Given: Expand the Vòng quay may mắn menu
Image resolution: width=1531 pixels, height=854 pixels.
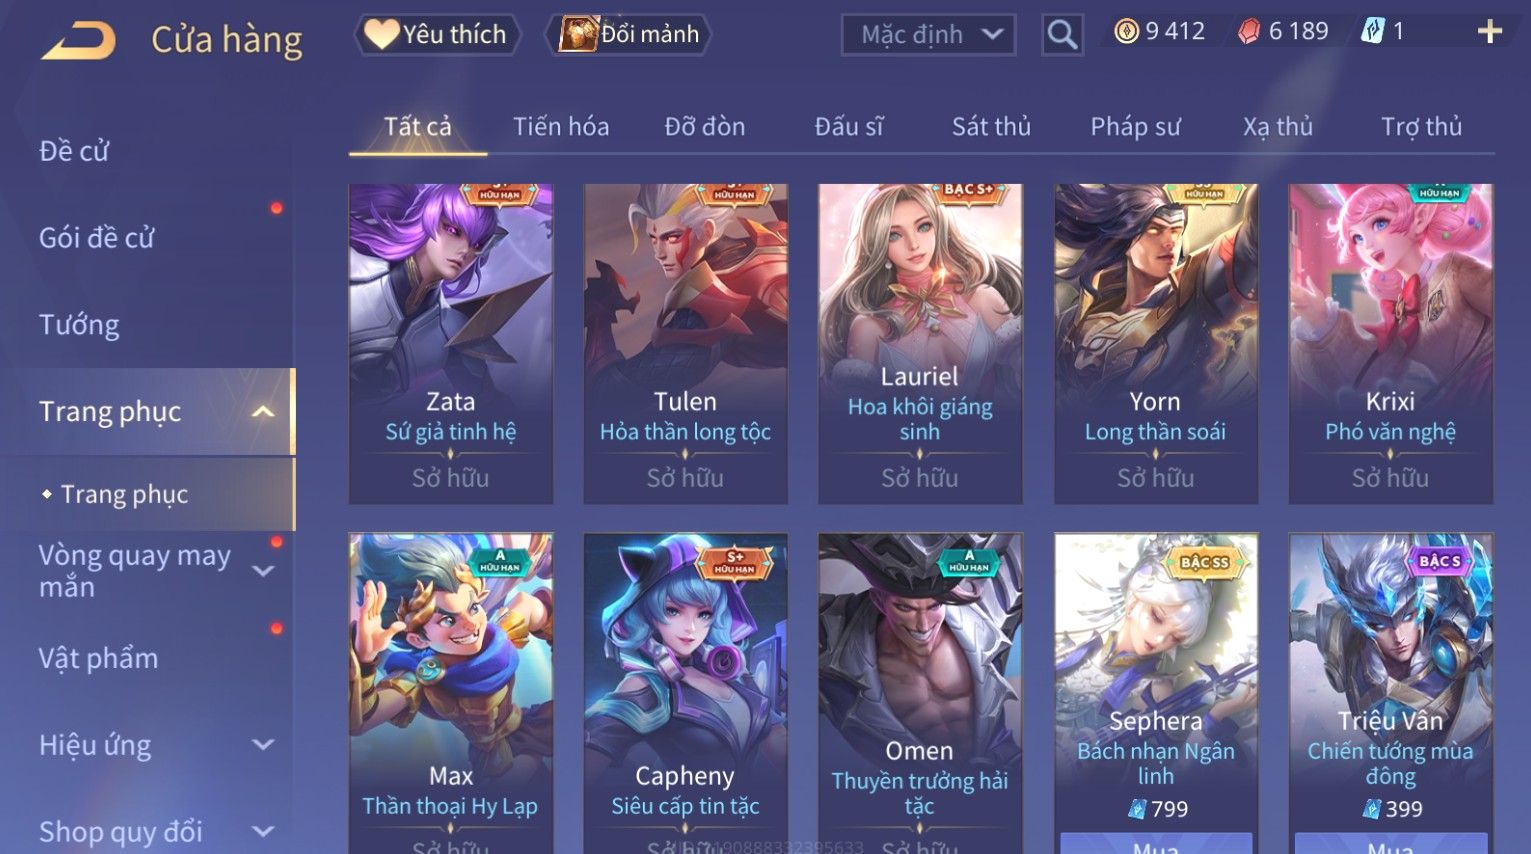Looking at the screenshot, I should [263, 571].
